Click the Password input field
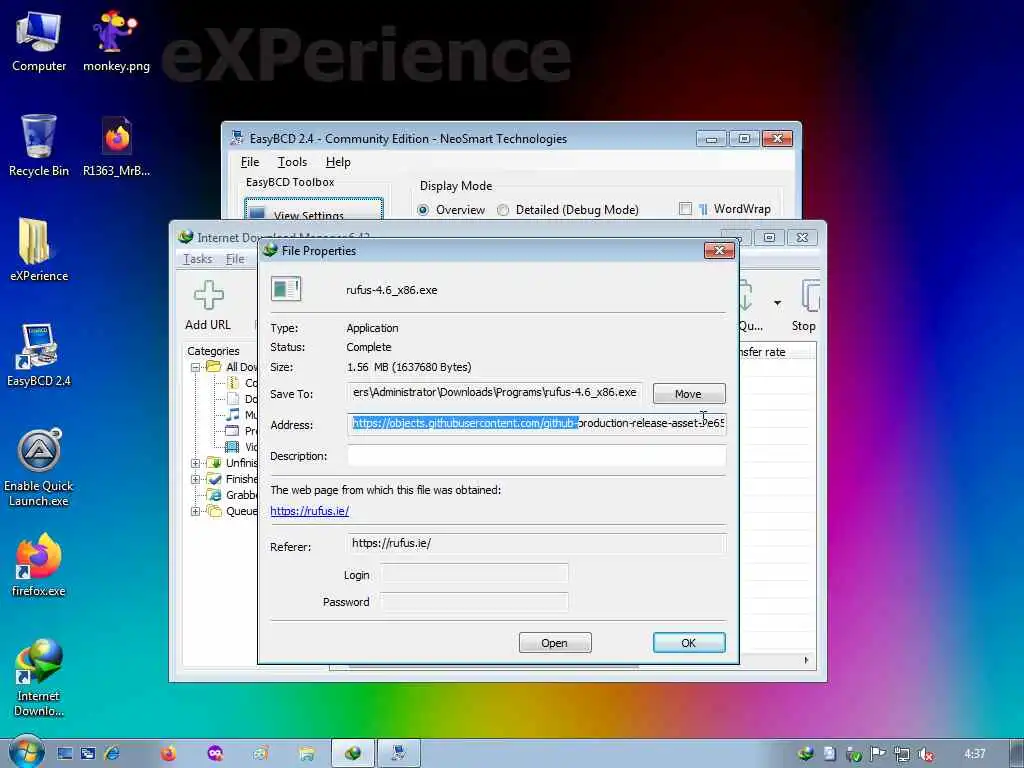 coord(474,601)
